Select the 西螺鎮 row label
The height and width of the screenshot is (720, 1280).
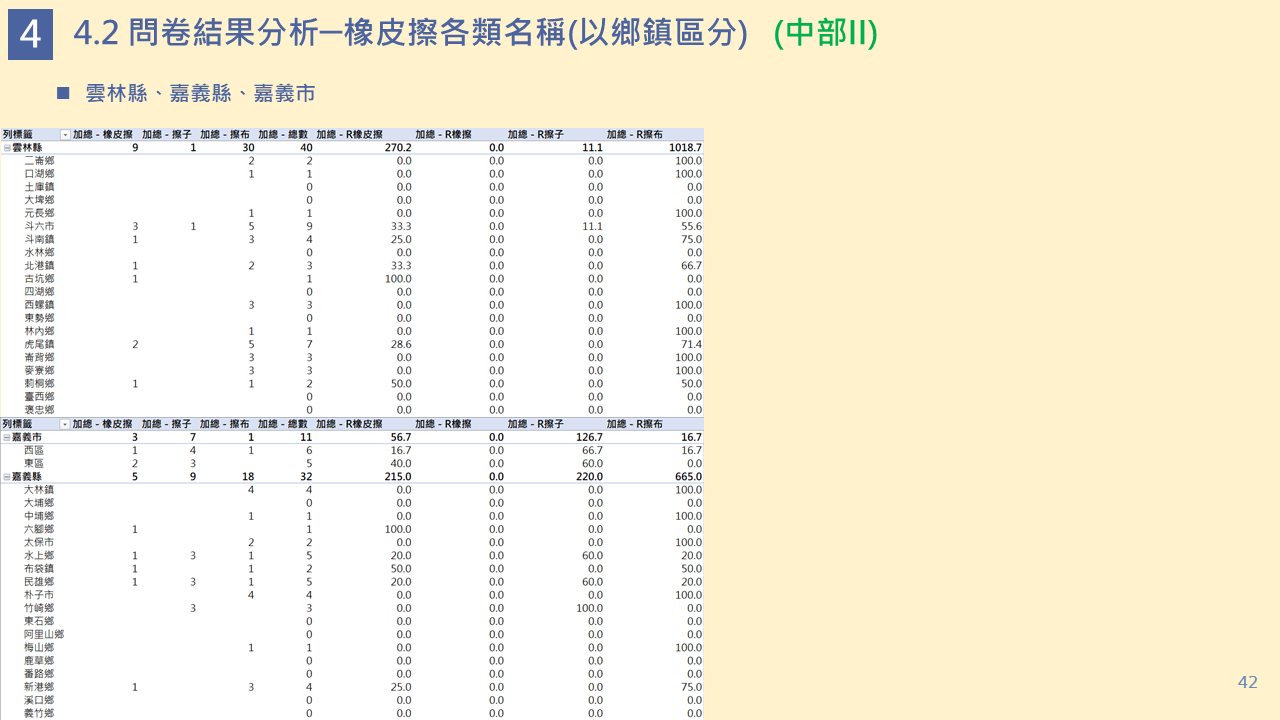[39, 304]
